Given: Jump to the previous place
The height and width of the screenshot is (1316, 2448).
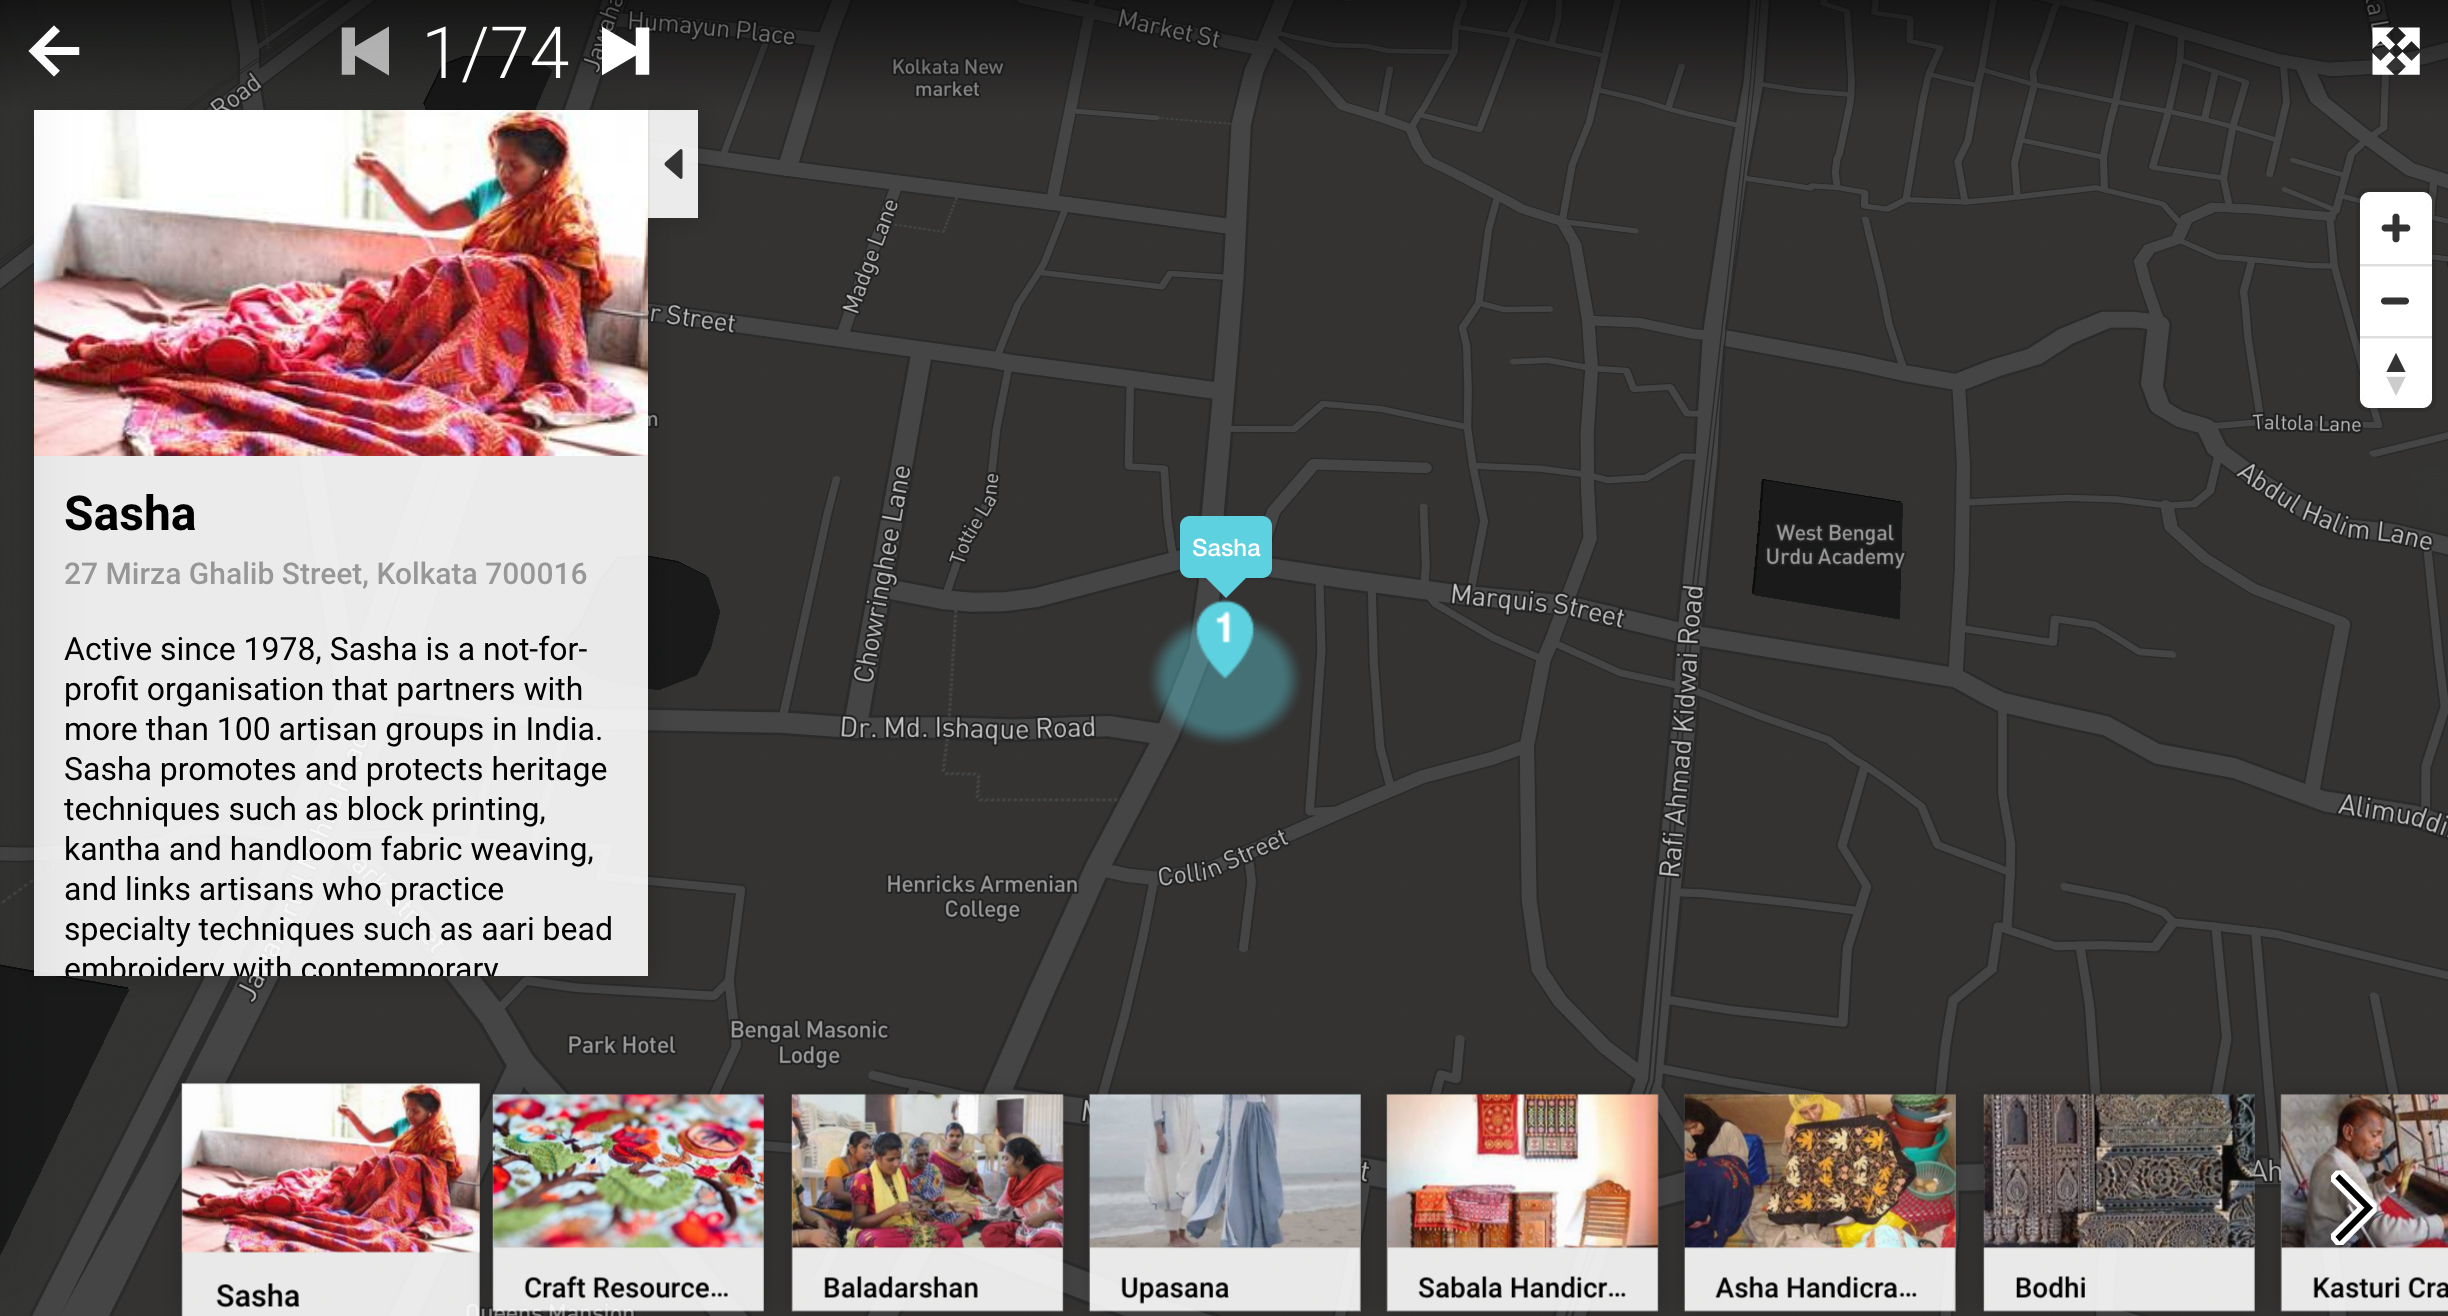Looking at the screenshot, I should pos(365,51).
